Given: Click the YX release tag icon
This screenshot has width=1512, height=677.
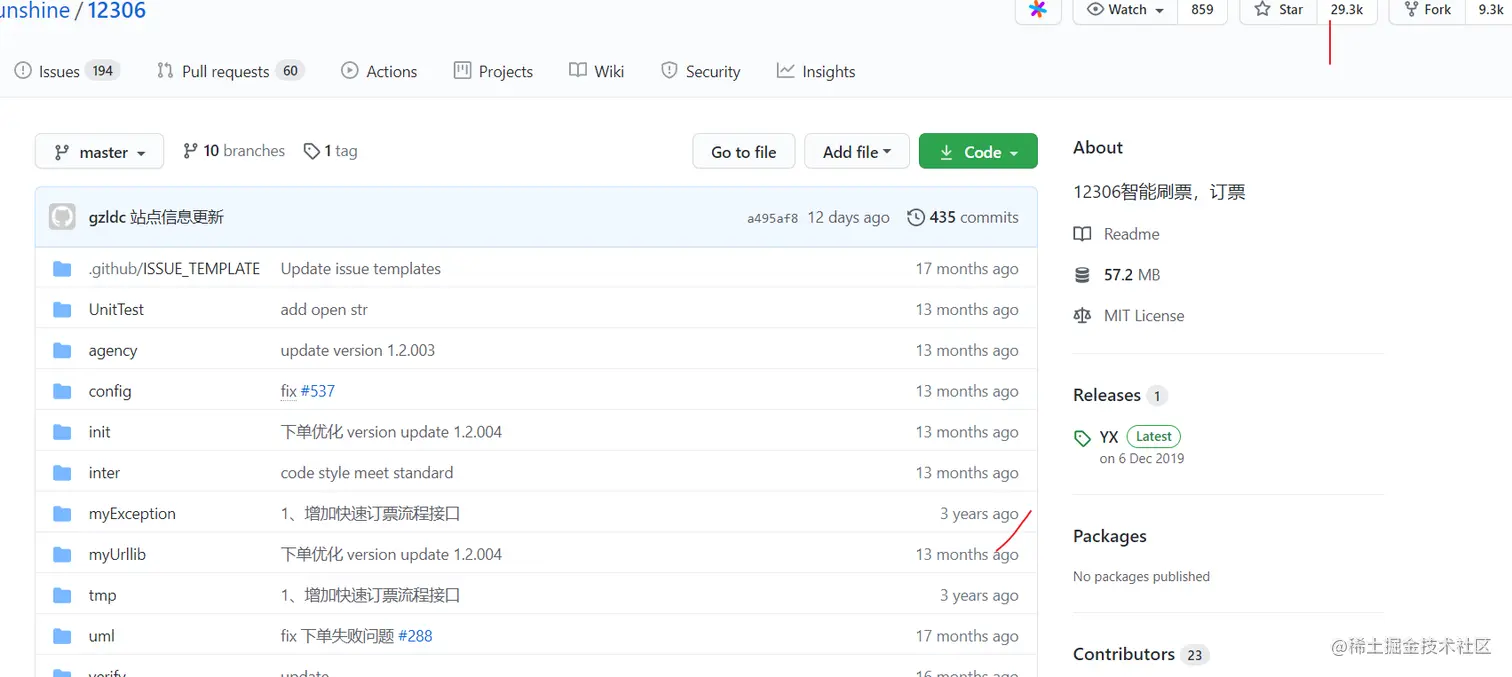Looking at the screenshot, I should [1082, 438].
